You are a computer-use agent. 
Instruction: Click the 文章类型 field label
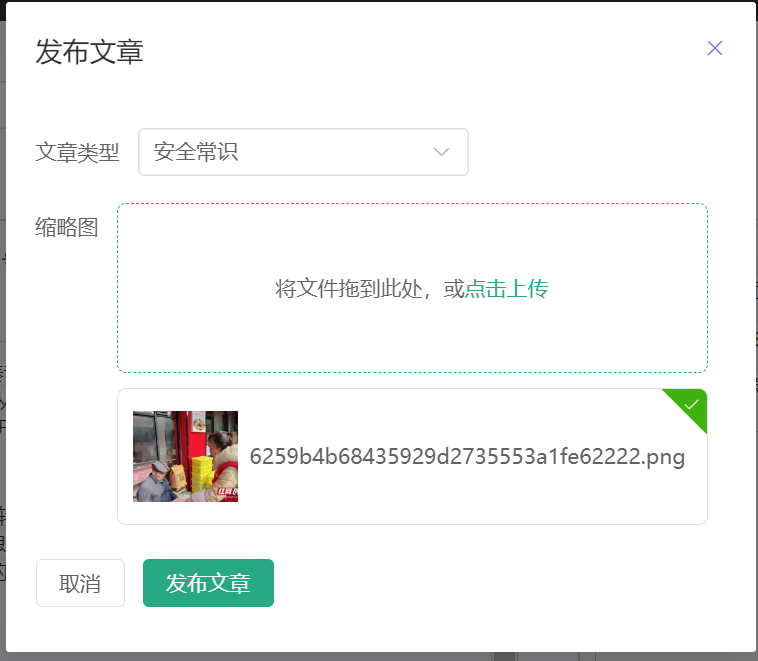point(77,152)
